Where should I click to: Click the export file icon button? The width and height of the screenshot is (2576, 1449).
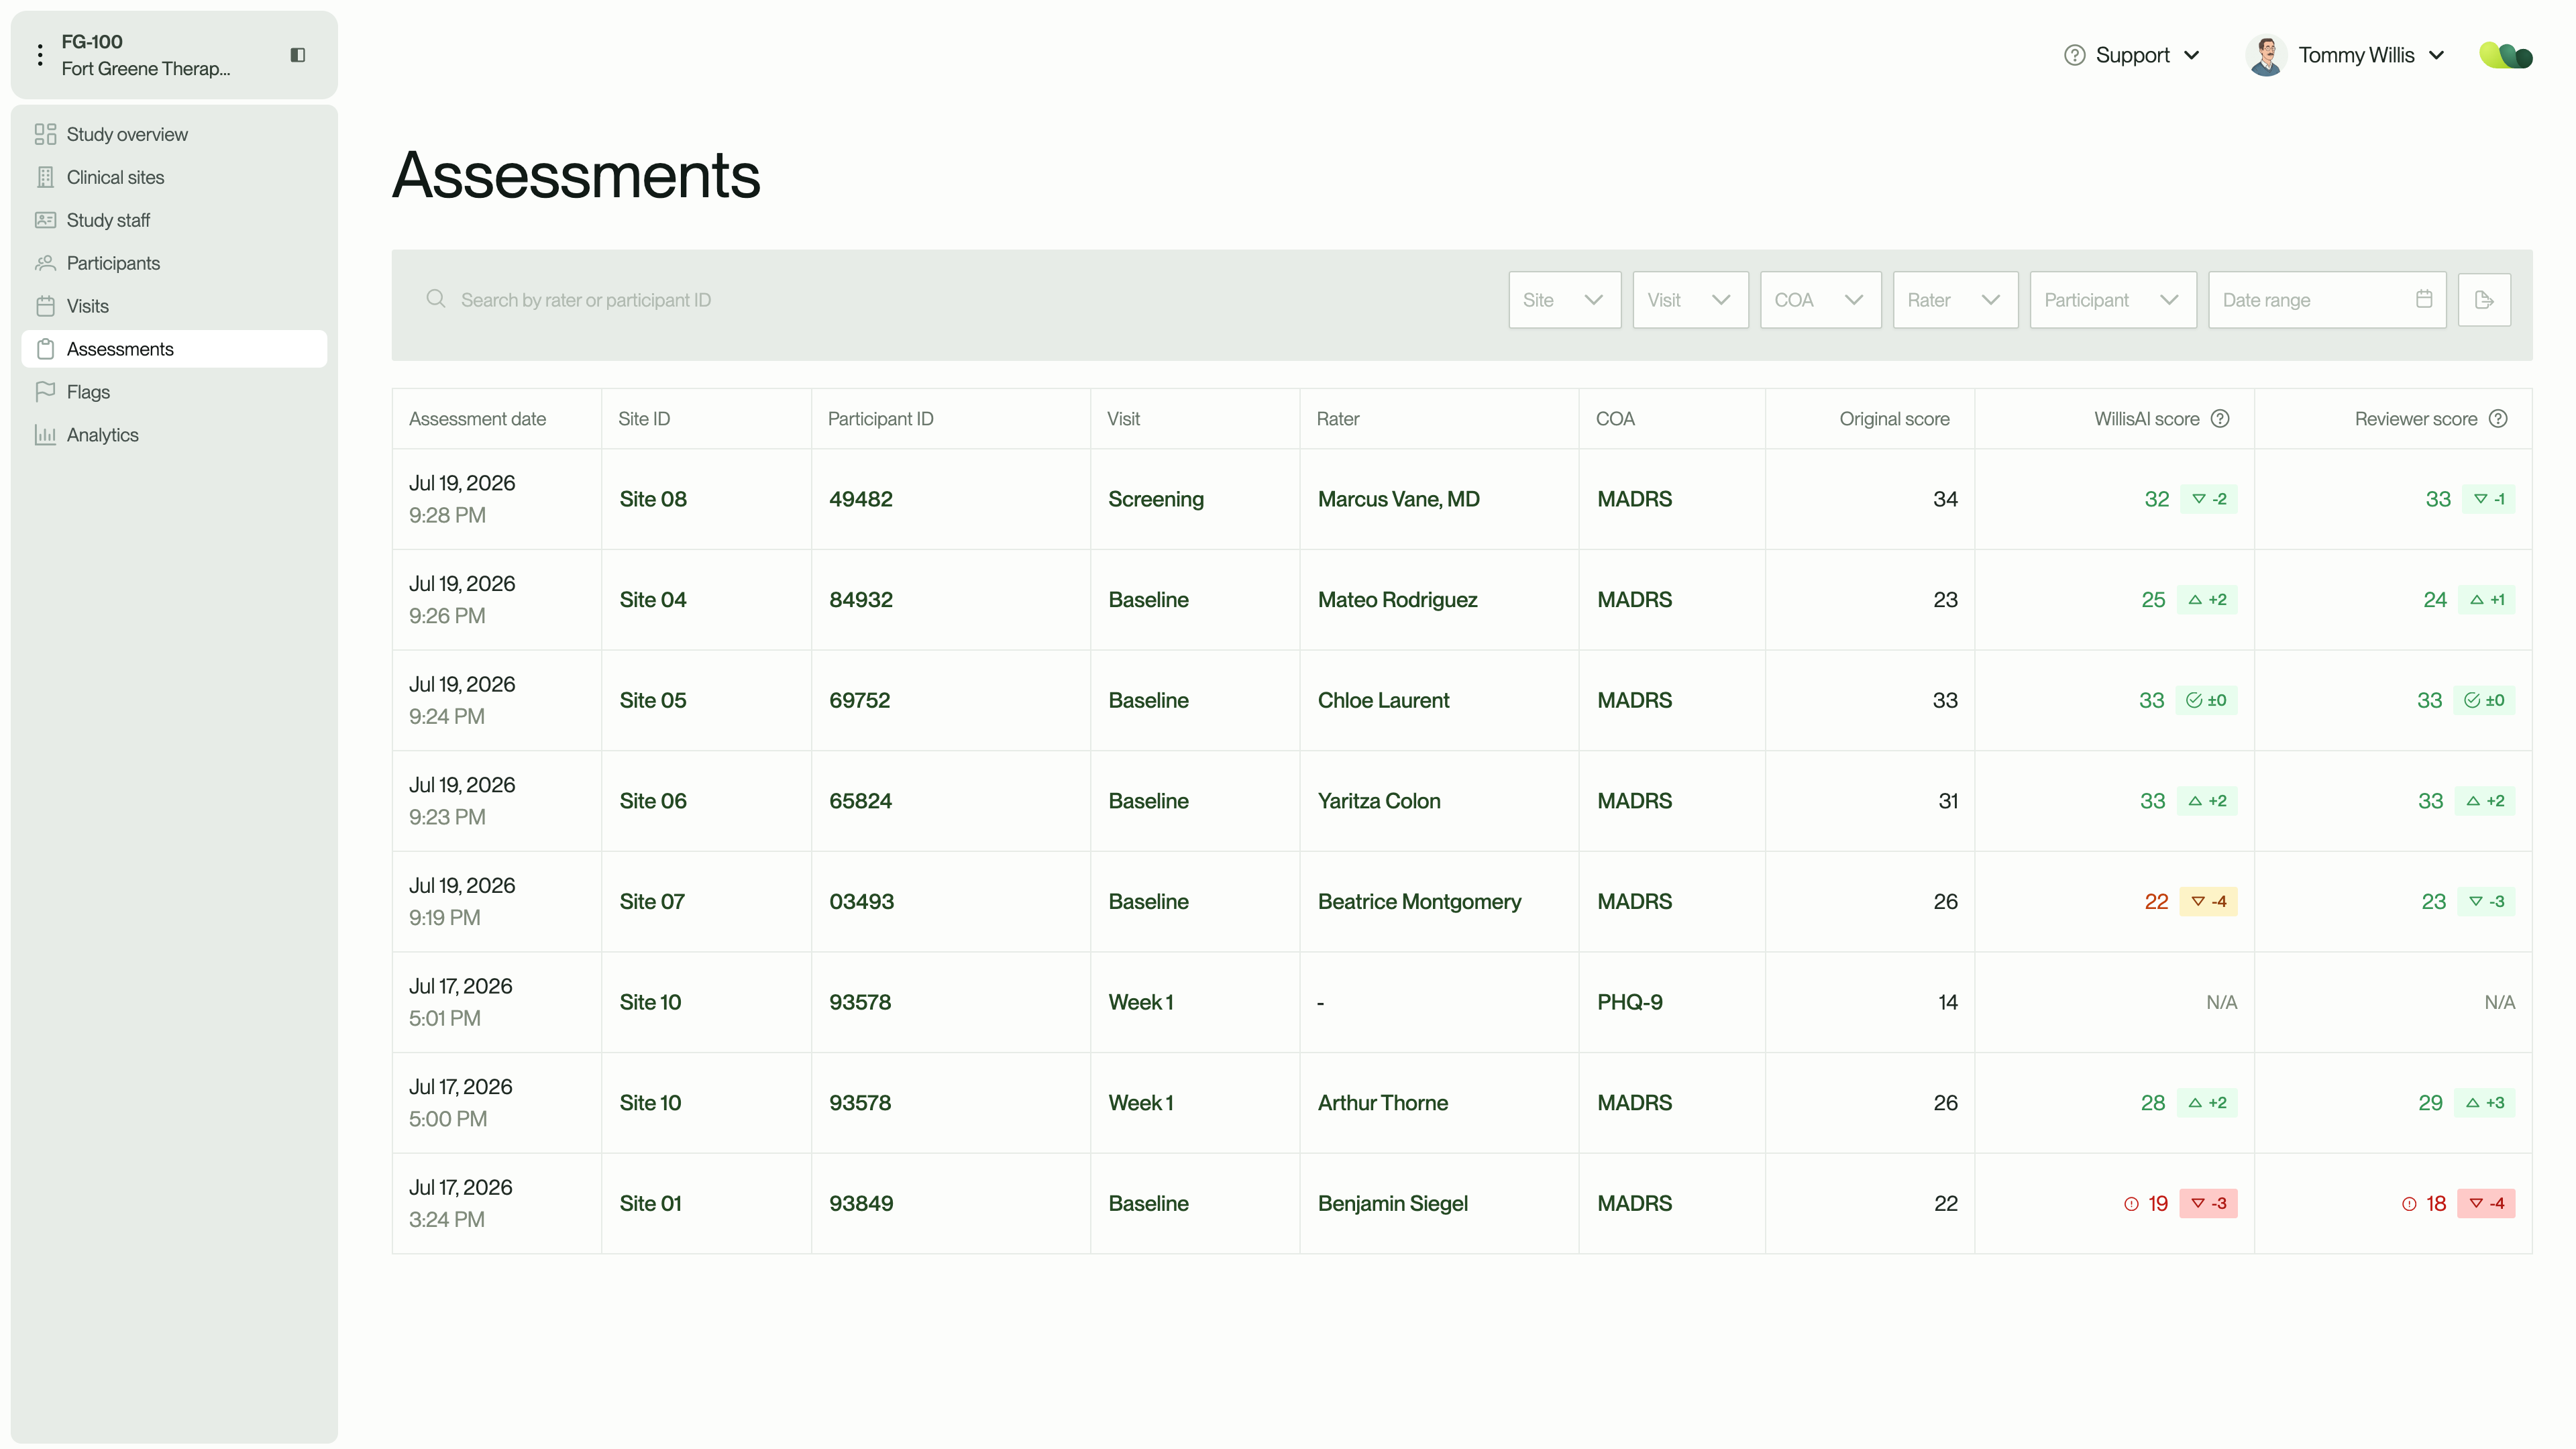coord(2484,300)
